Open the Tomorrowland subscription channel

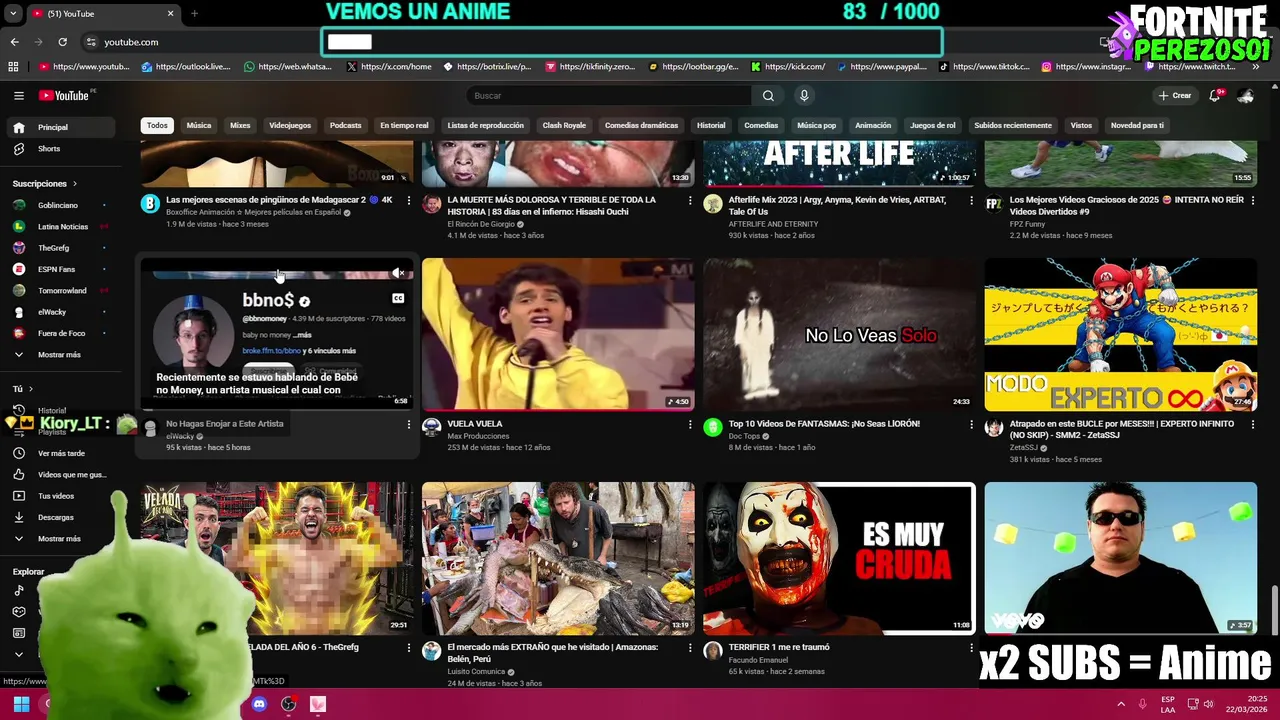(62, 291)
